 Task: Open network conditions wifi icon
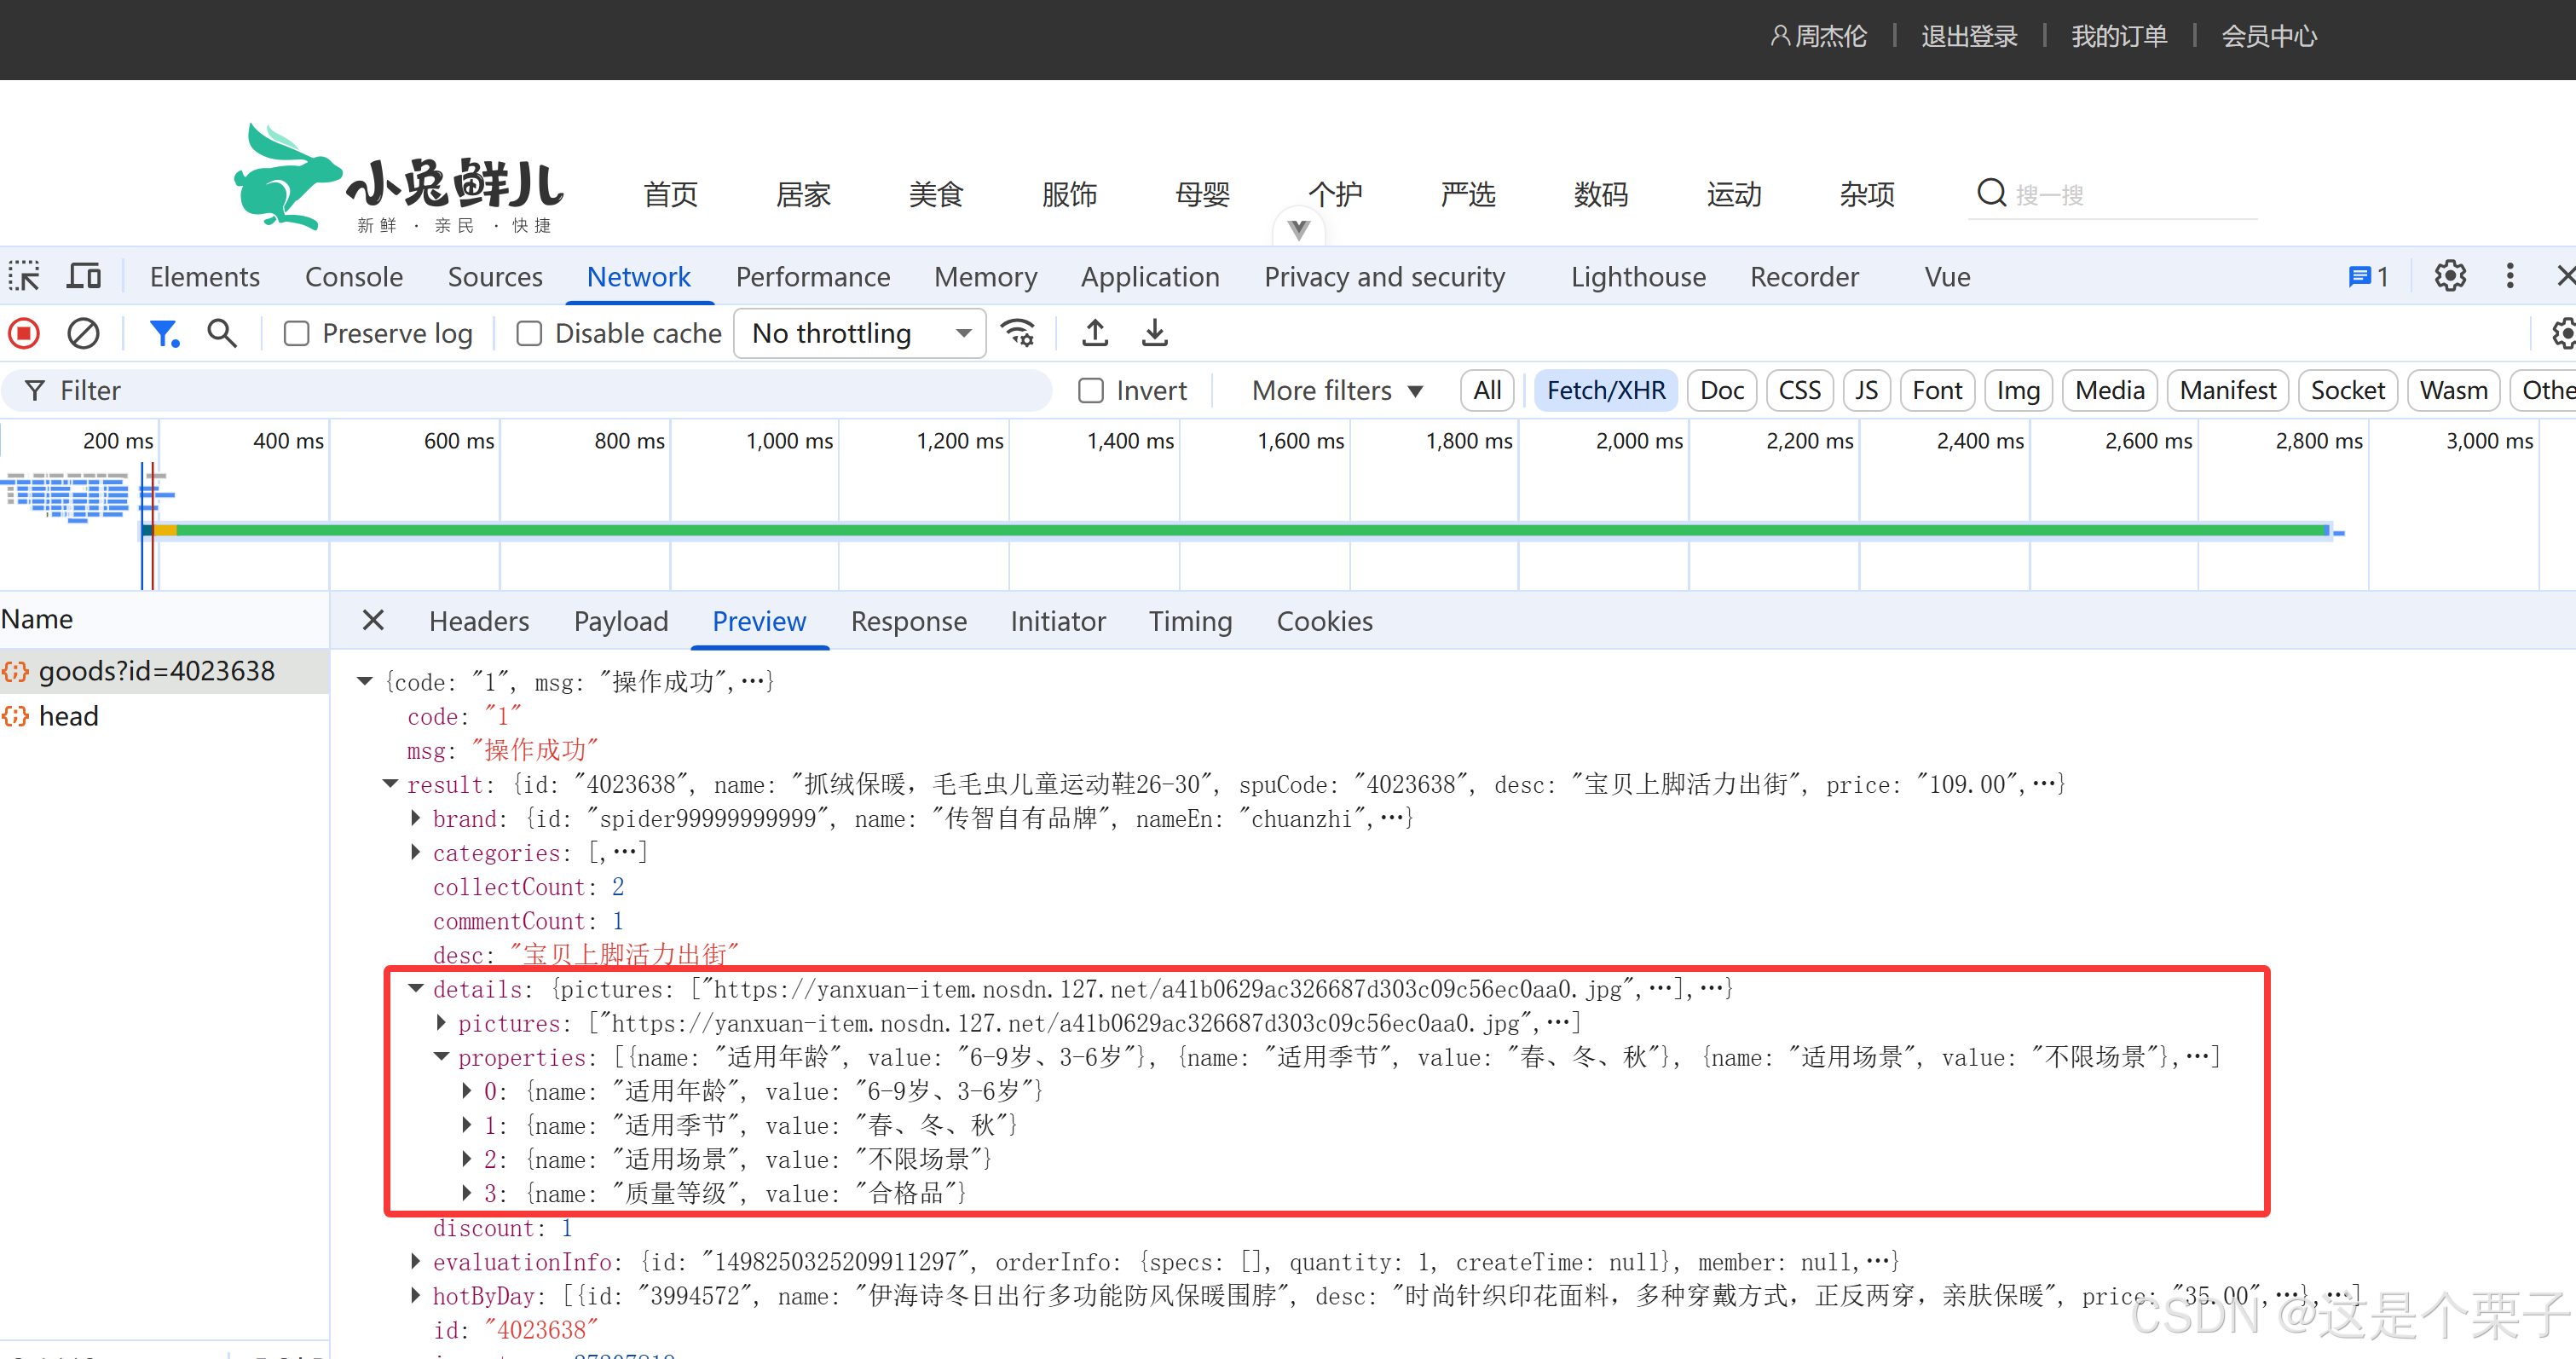click(x=1018, y=333)
